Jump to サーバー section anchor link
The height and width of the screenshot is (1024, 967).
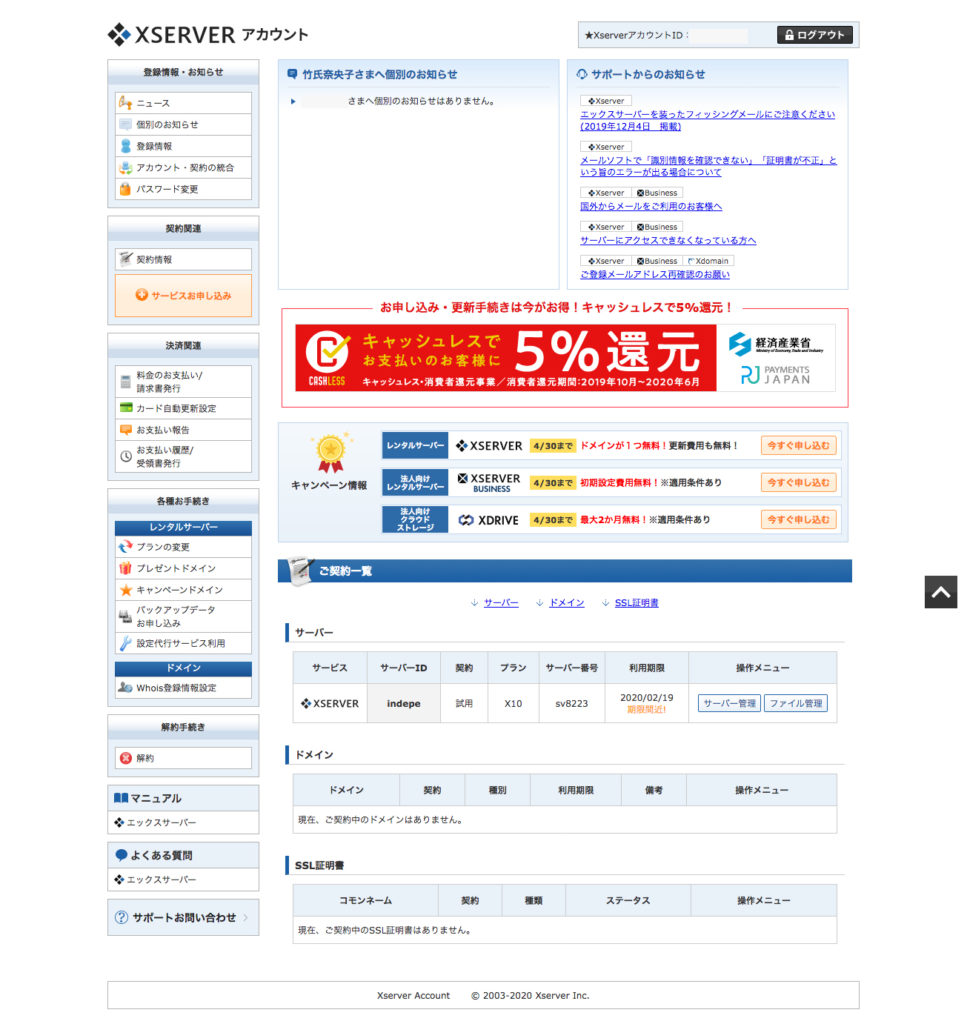[501, 603]
